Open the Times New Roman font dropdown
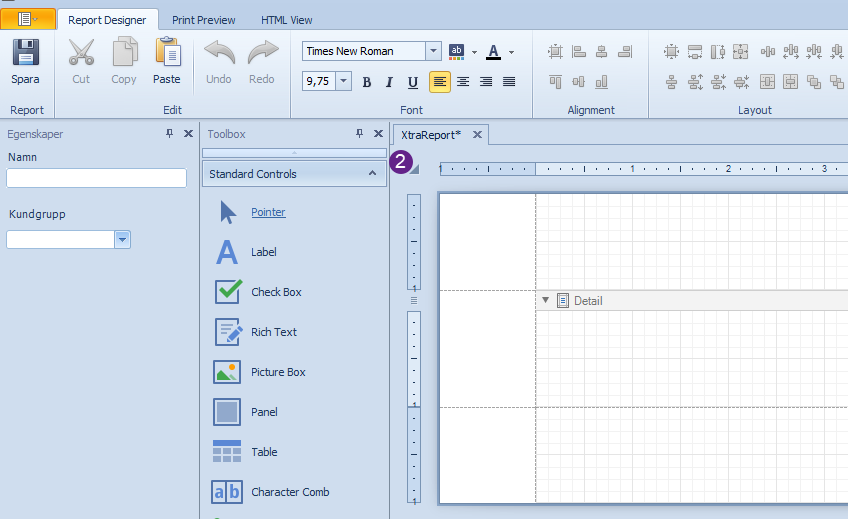848x519 pixels. [x=433, y=51]
